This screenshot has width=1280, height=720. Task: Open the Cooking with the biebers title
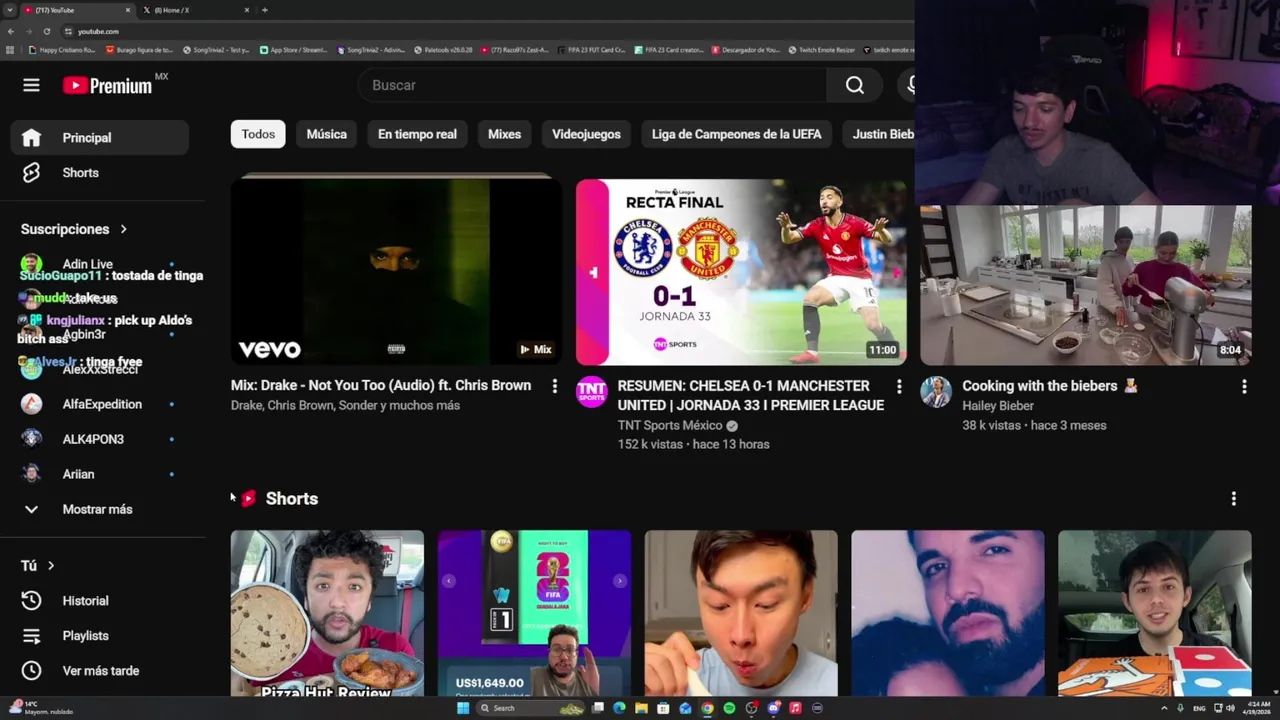(x=1050, y=385)
